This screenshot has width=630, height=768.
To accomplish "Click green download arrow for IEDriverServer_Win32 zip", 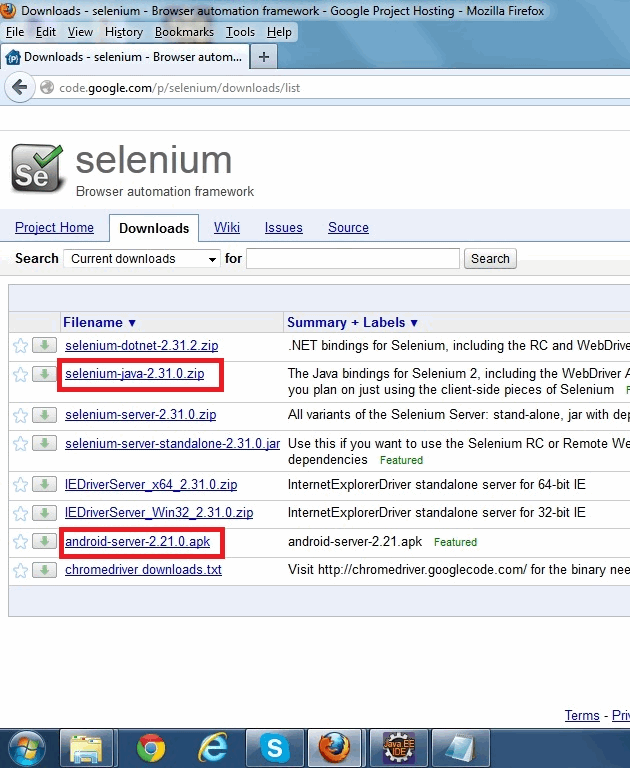I will pyautogui.click(x=45, y=513).
